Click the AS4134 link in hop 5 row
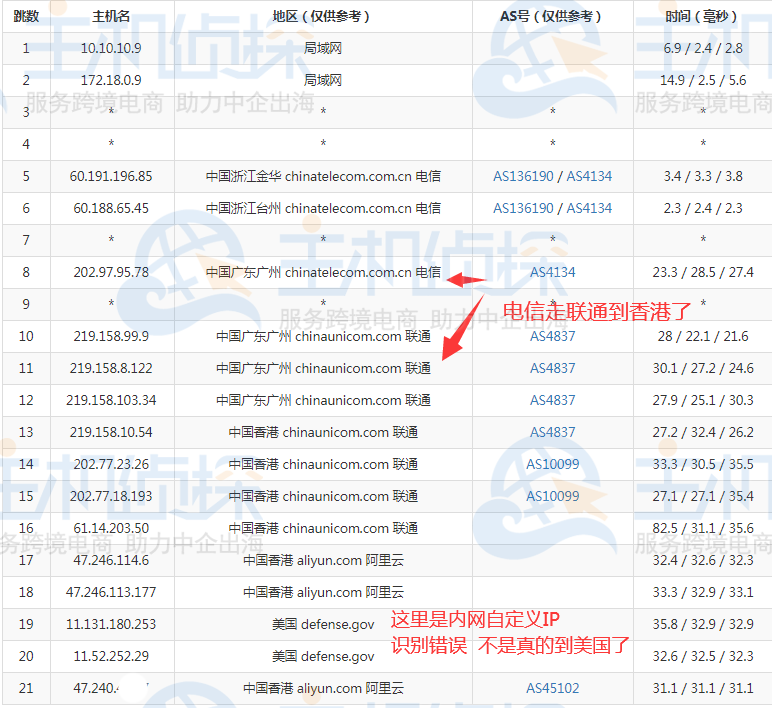The height and width of the screenshot is (708, 772). pos(589,176)
